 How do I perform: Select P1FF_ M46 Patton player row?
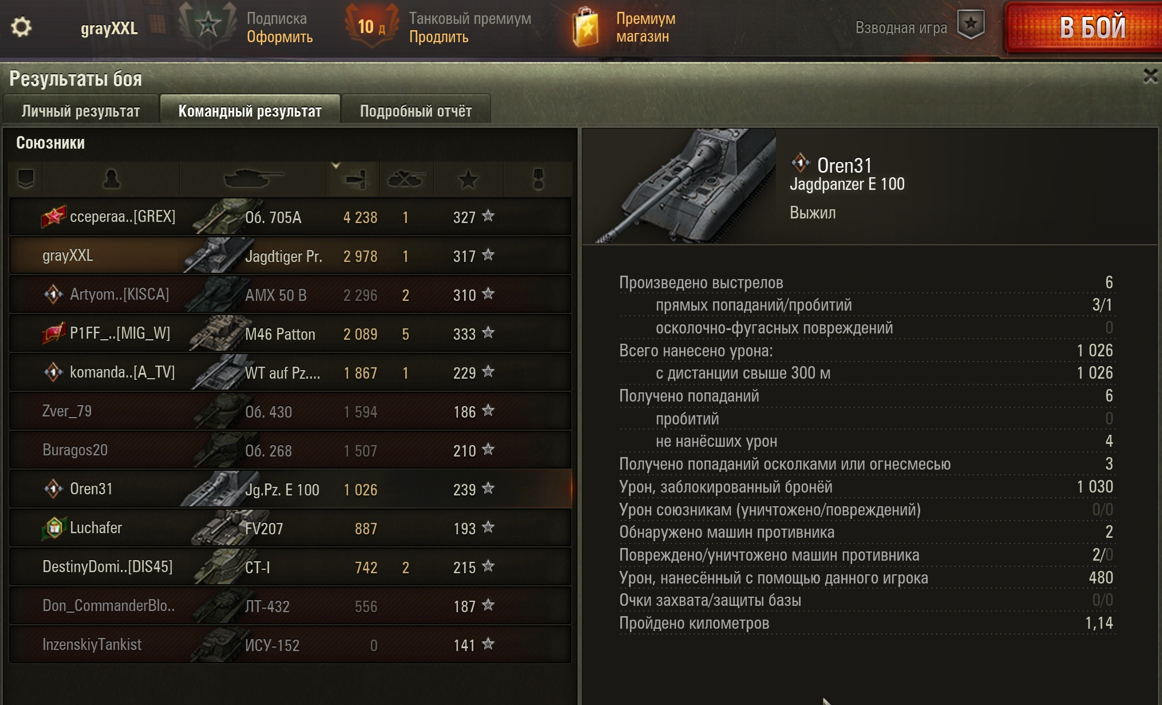pos(290,334)
